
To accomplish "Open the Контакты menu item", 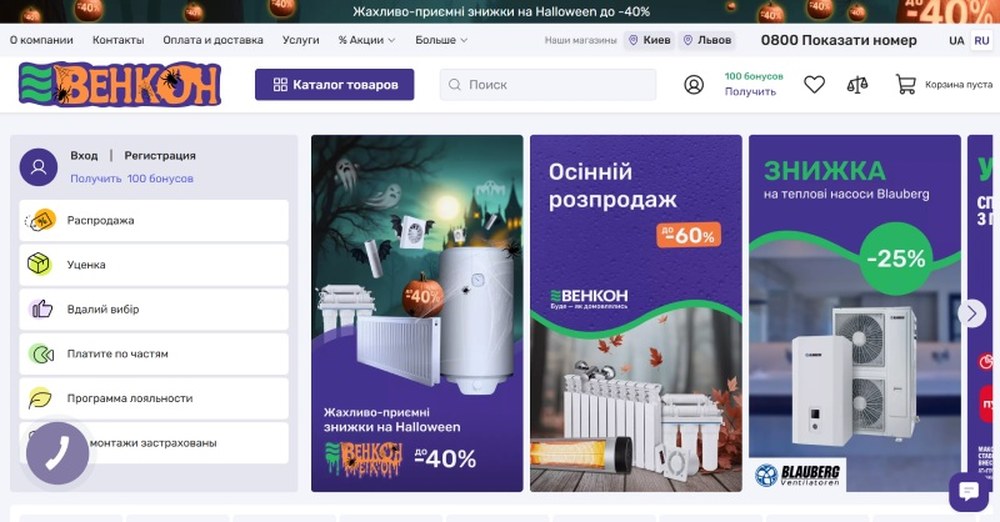I will 118,40.
